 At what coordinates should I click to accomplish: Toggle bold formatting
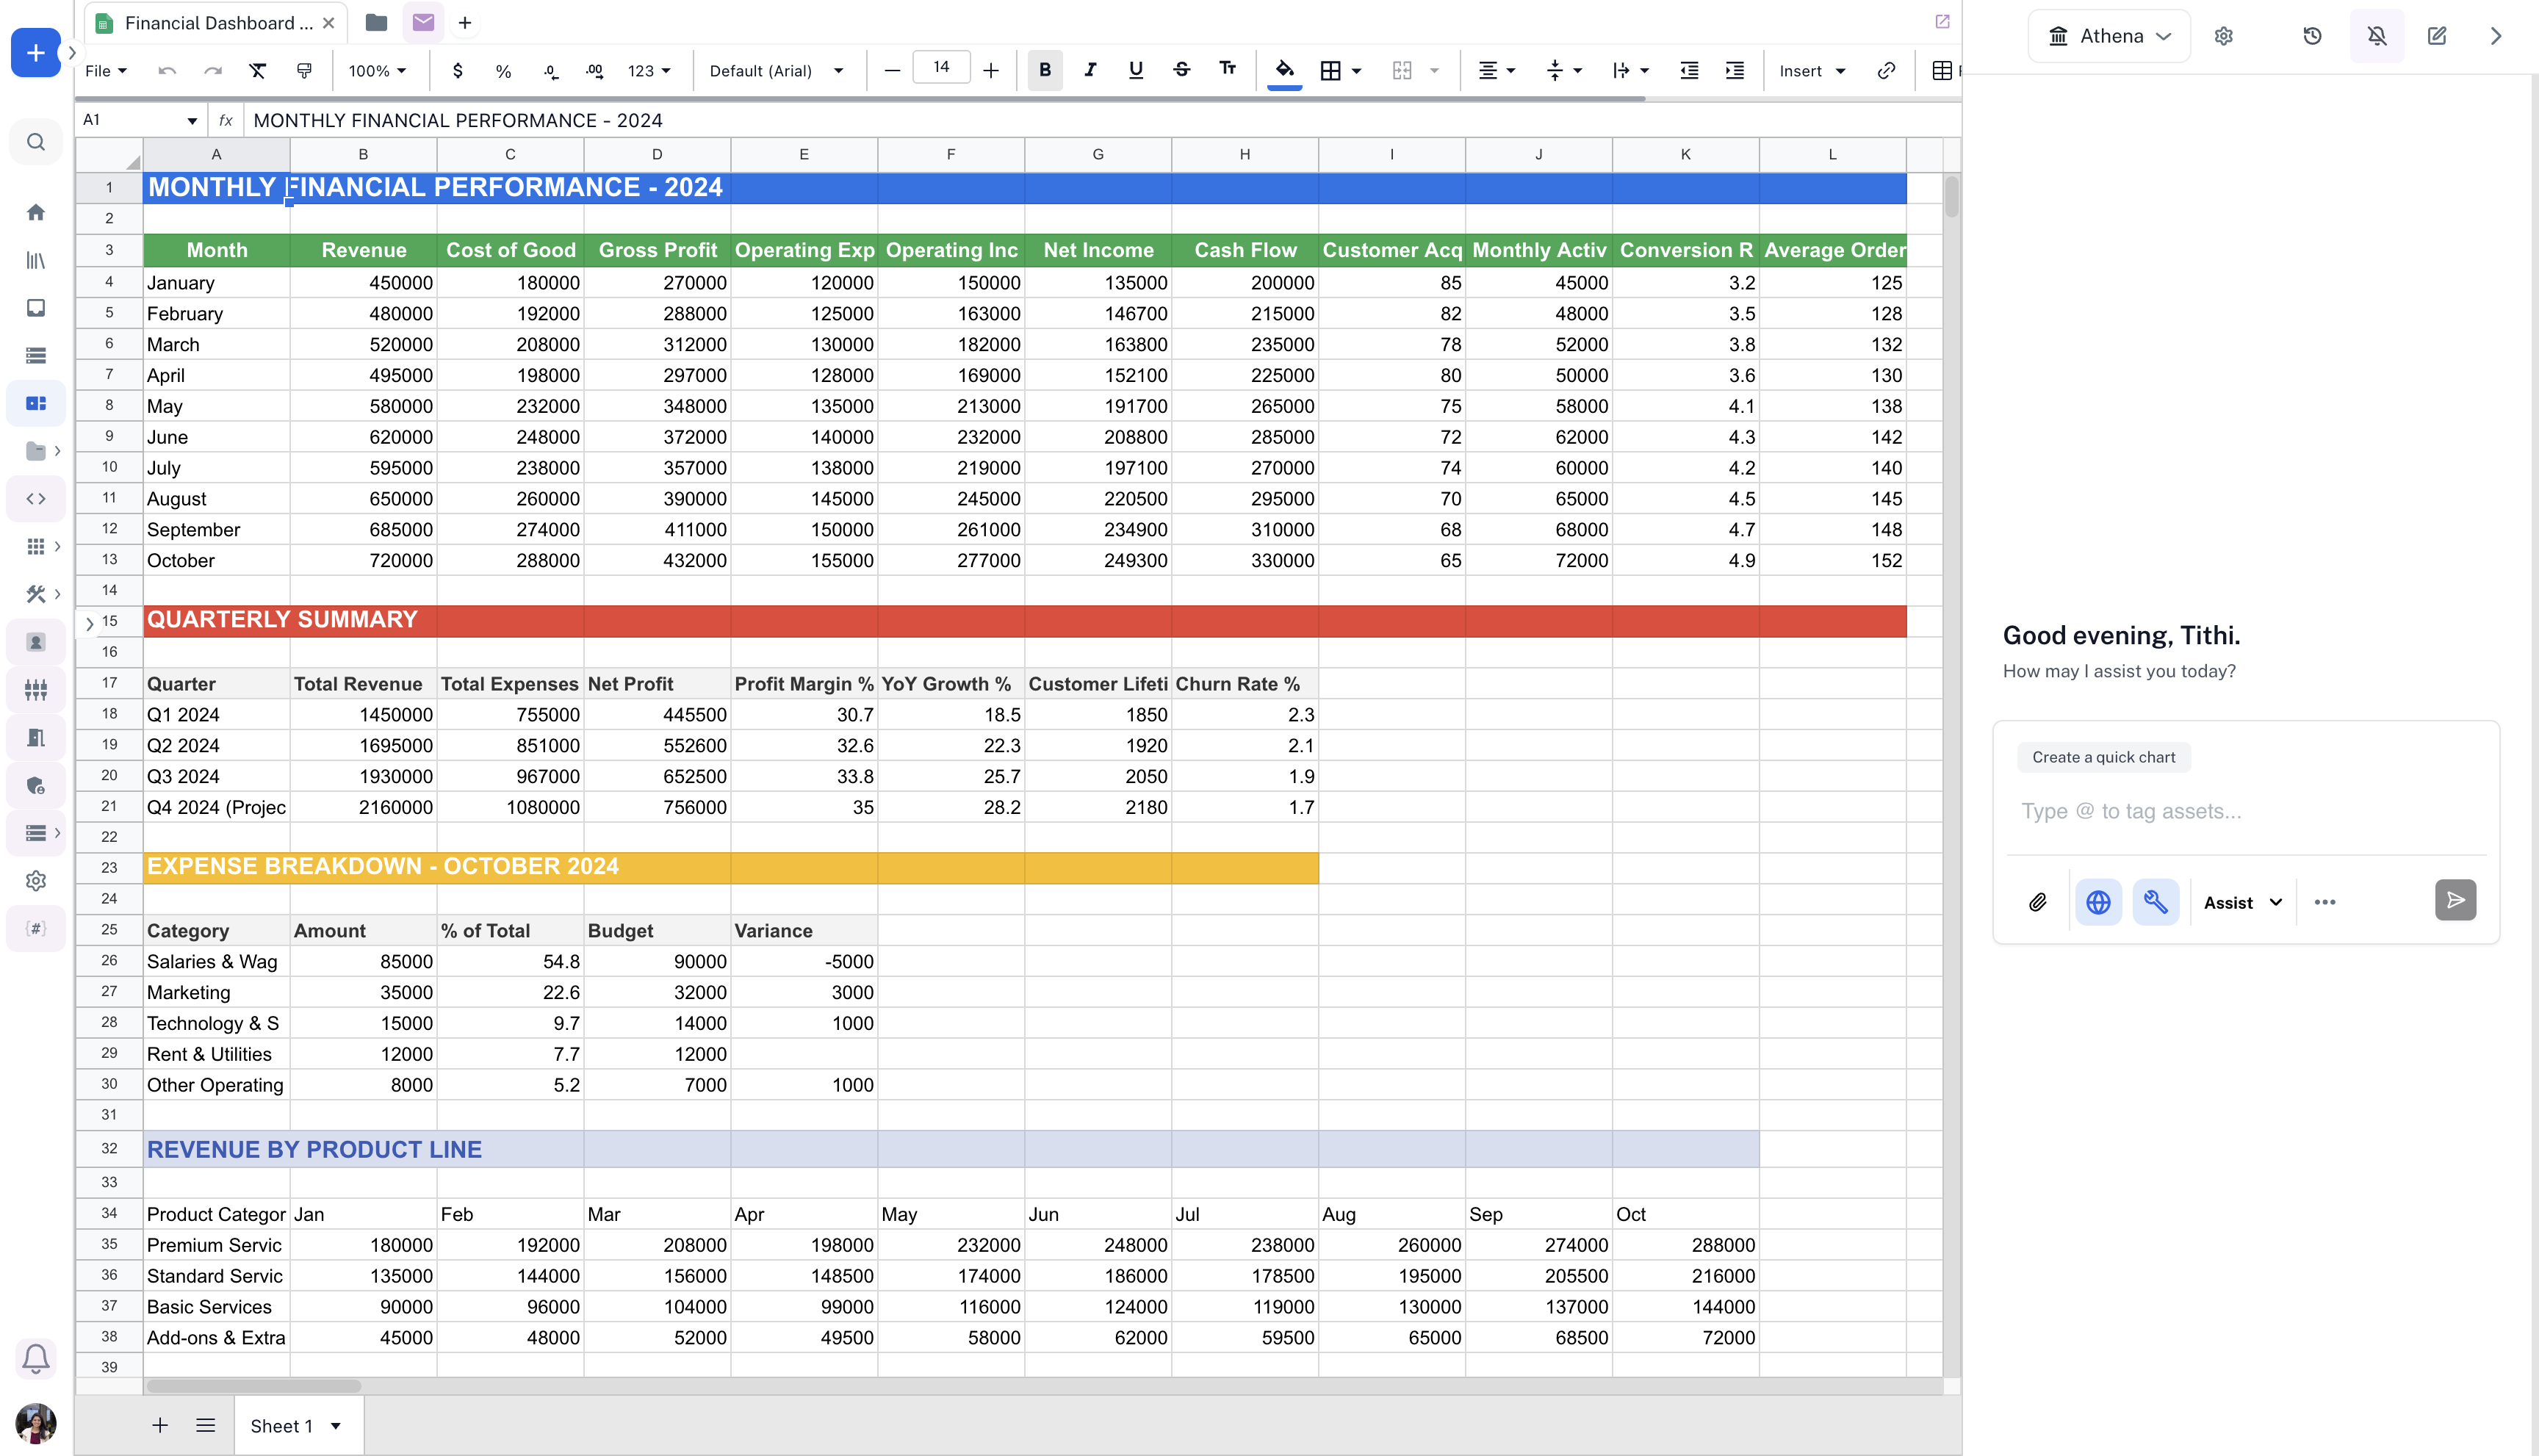tap(1044, 70)
